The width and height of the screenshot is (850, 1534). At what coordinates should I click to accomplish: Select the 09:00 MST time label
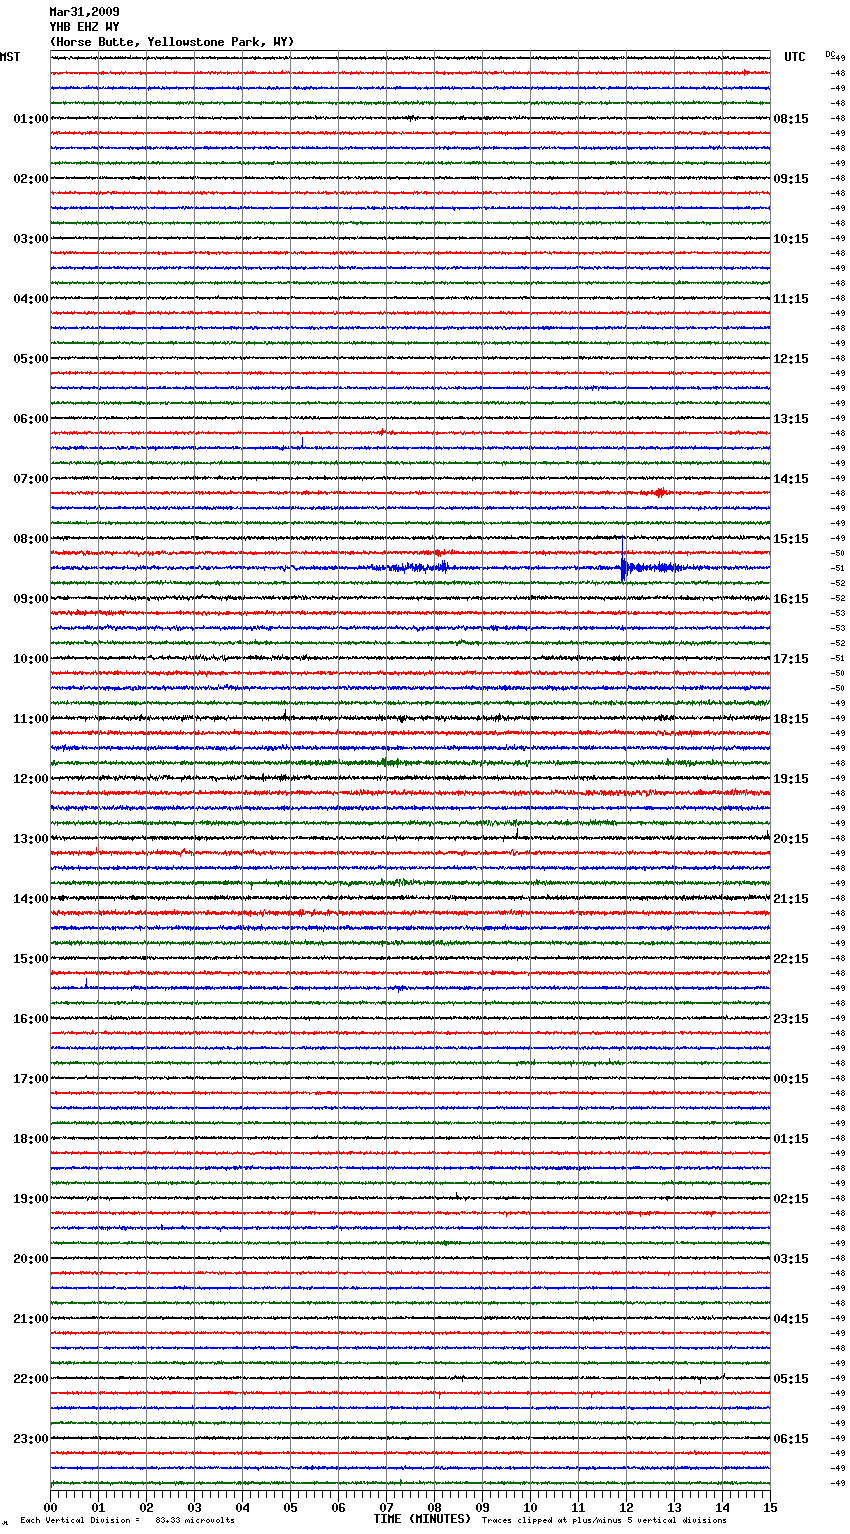[31, 599]
